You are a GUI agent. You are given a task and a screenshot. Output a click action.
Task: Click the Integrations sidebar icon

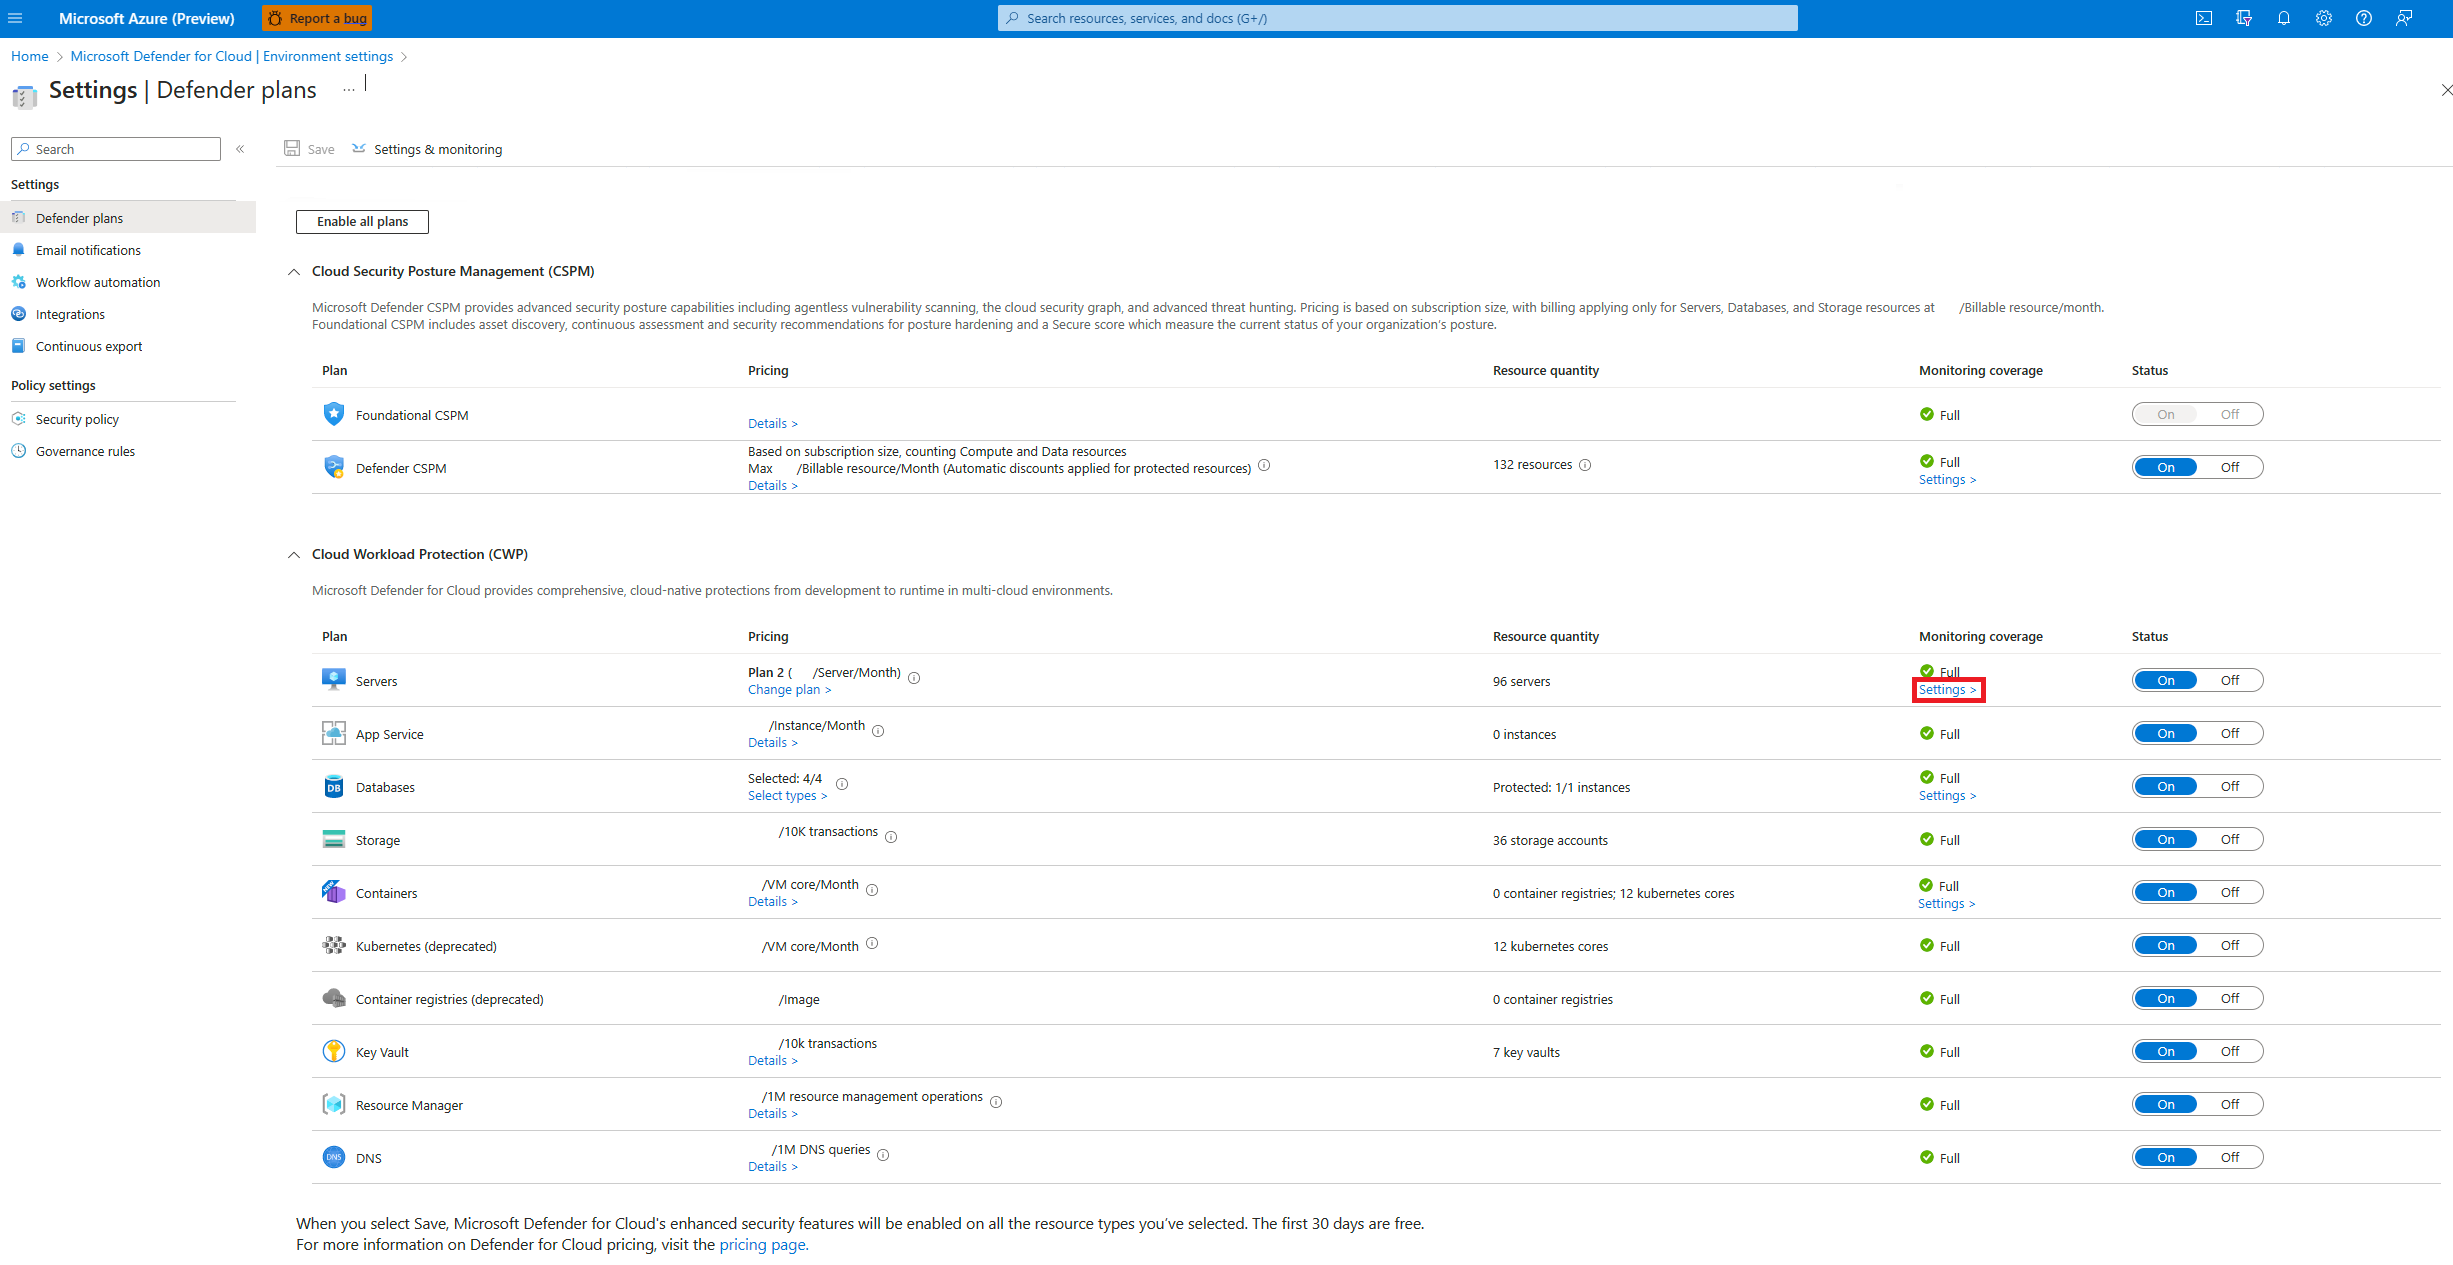click(x=21, y=315)
